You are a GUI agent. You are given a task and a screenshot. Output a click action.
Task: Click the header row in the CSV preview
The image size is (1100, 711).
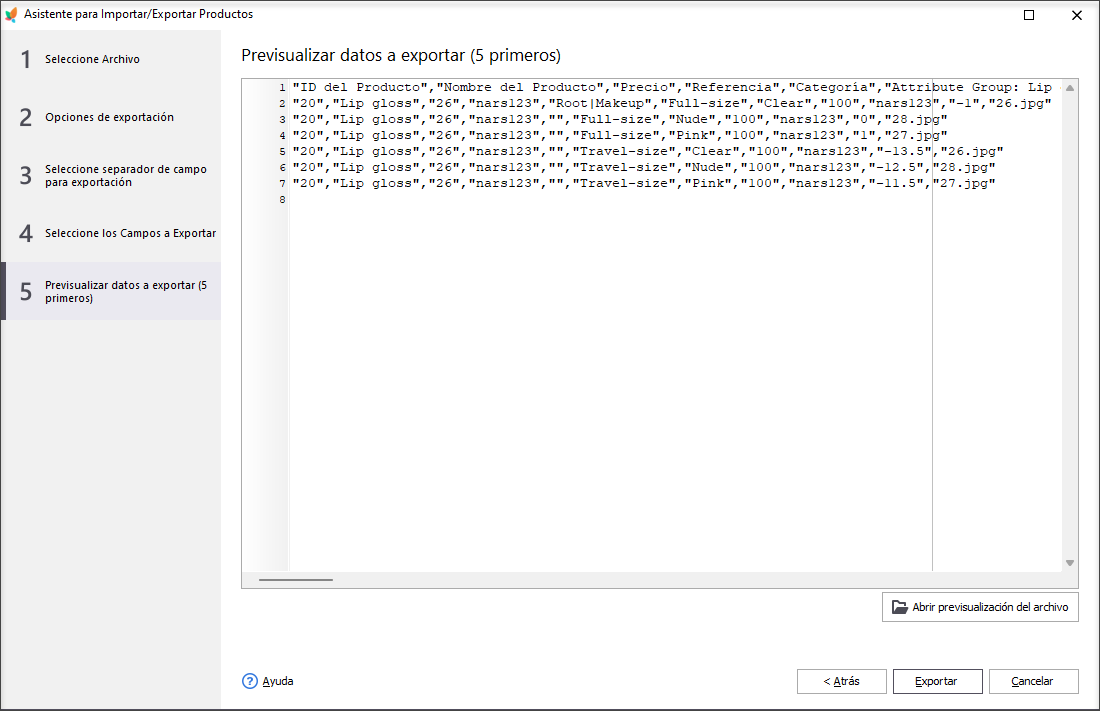click(x=600, y=88)
